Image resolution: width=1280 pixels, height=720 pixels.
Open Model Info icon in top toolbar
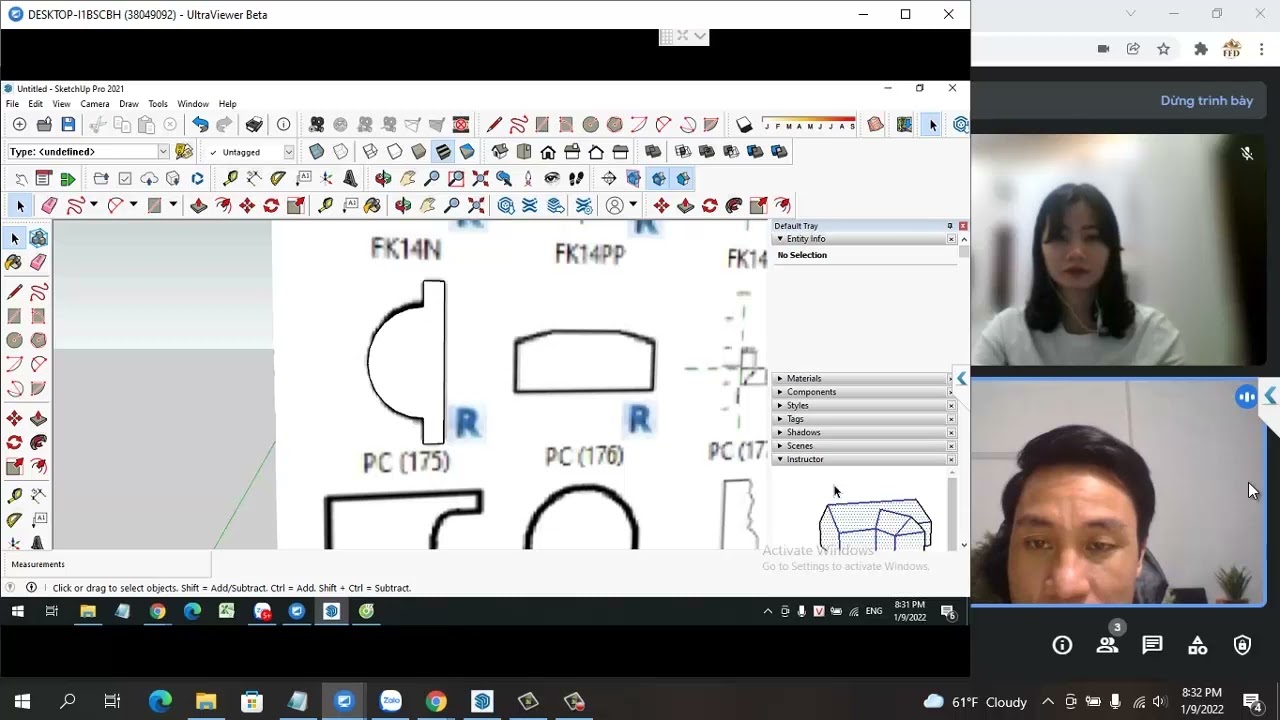coord(284,125)
